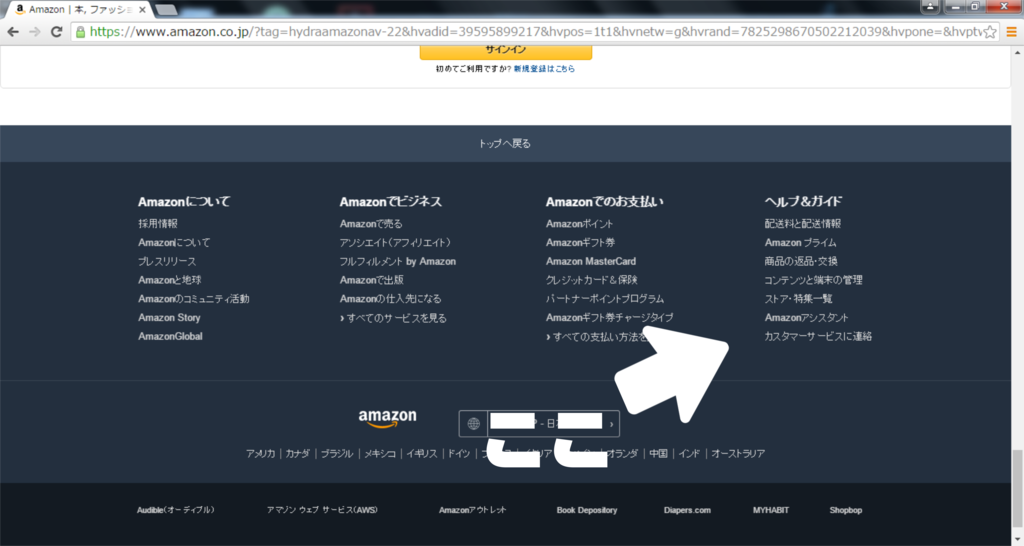This screenshot has width=1024, height=546.
Task: Click the vertical scrollbar thumb
Action: coord(1017,490)
